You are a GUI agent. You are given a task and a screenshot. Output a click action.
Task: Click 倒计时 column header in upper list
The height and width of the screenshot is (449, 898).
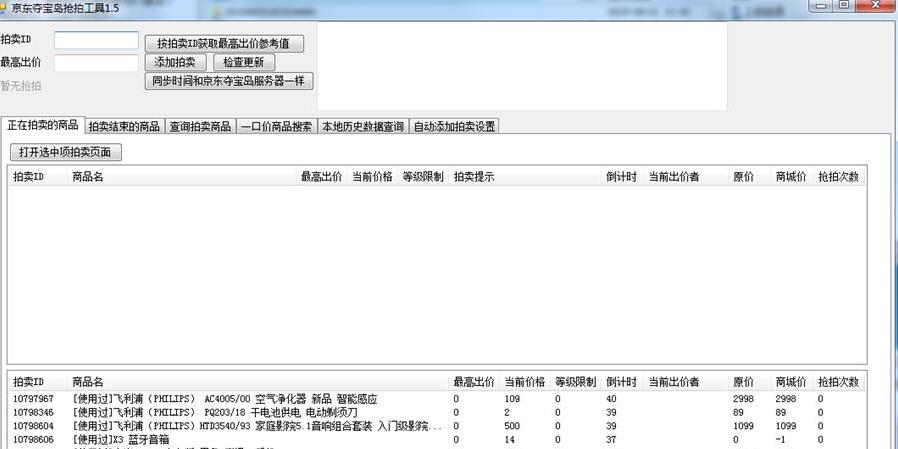click(x=621, y=177)
